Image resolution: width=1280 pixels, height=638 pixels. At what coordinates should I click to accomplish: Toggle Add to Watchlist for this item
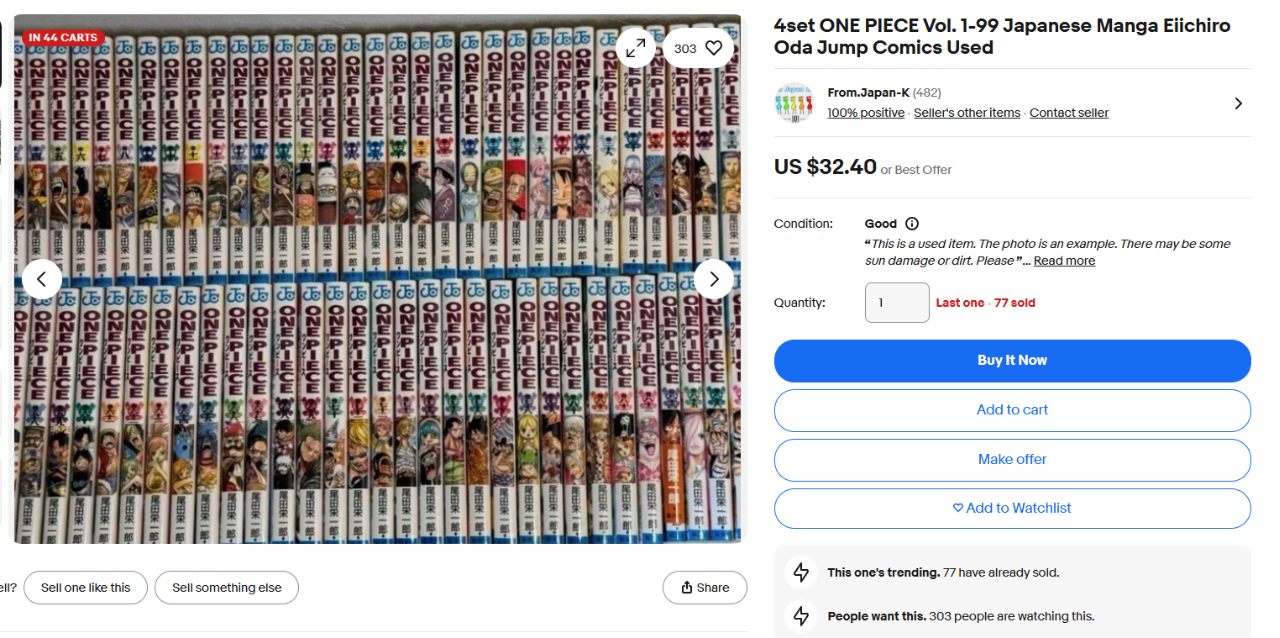click(x=1012, y=508)
